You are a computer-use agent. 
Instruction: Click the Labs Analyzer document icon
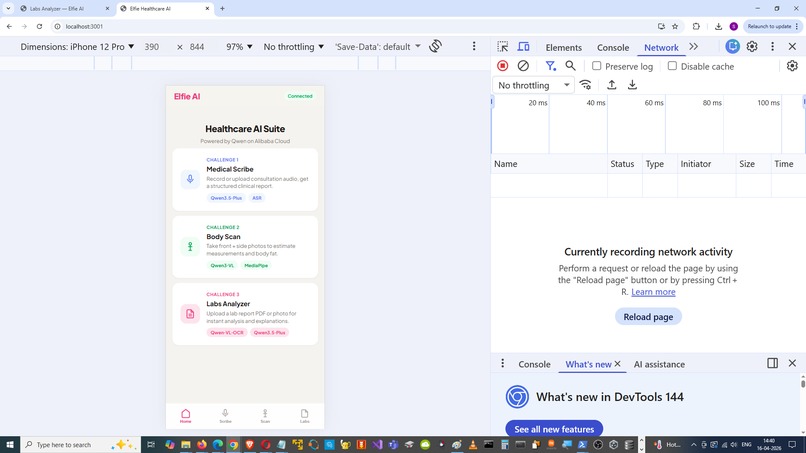click(x=190, y=314)
